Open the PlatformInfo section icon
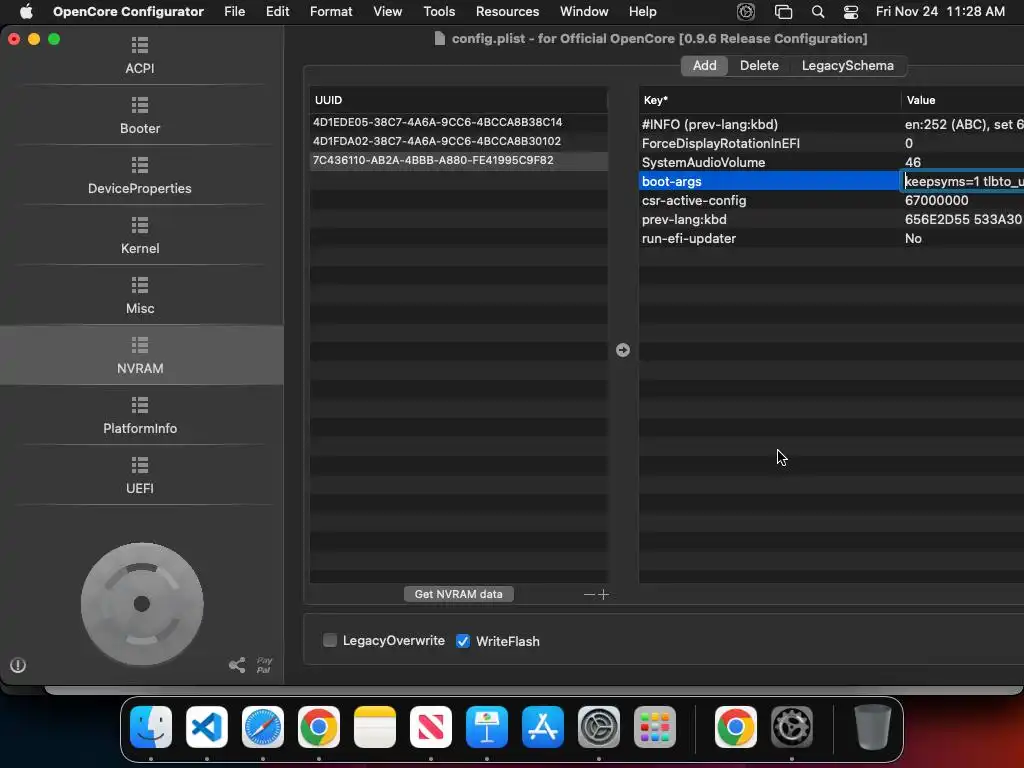Viewport: 1024px width, 768px height. tap(140, 405)
